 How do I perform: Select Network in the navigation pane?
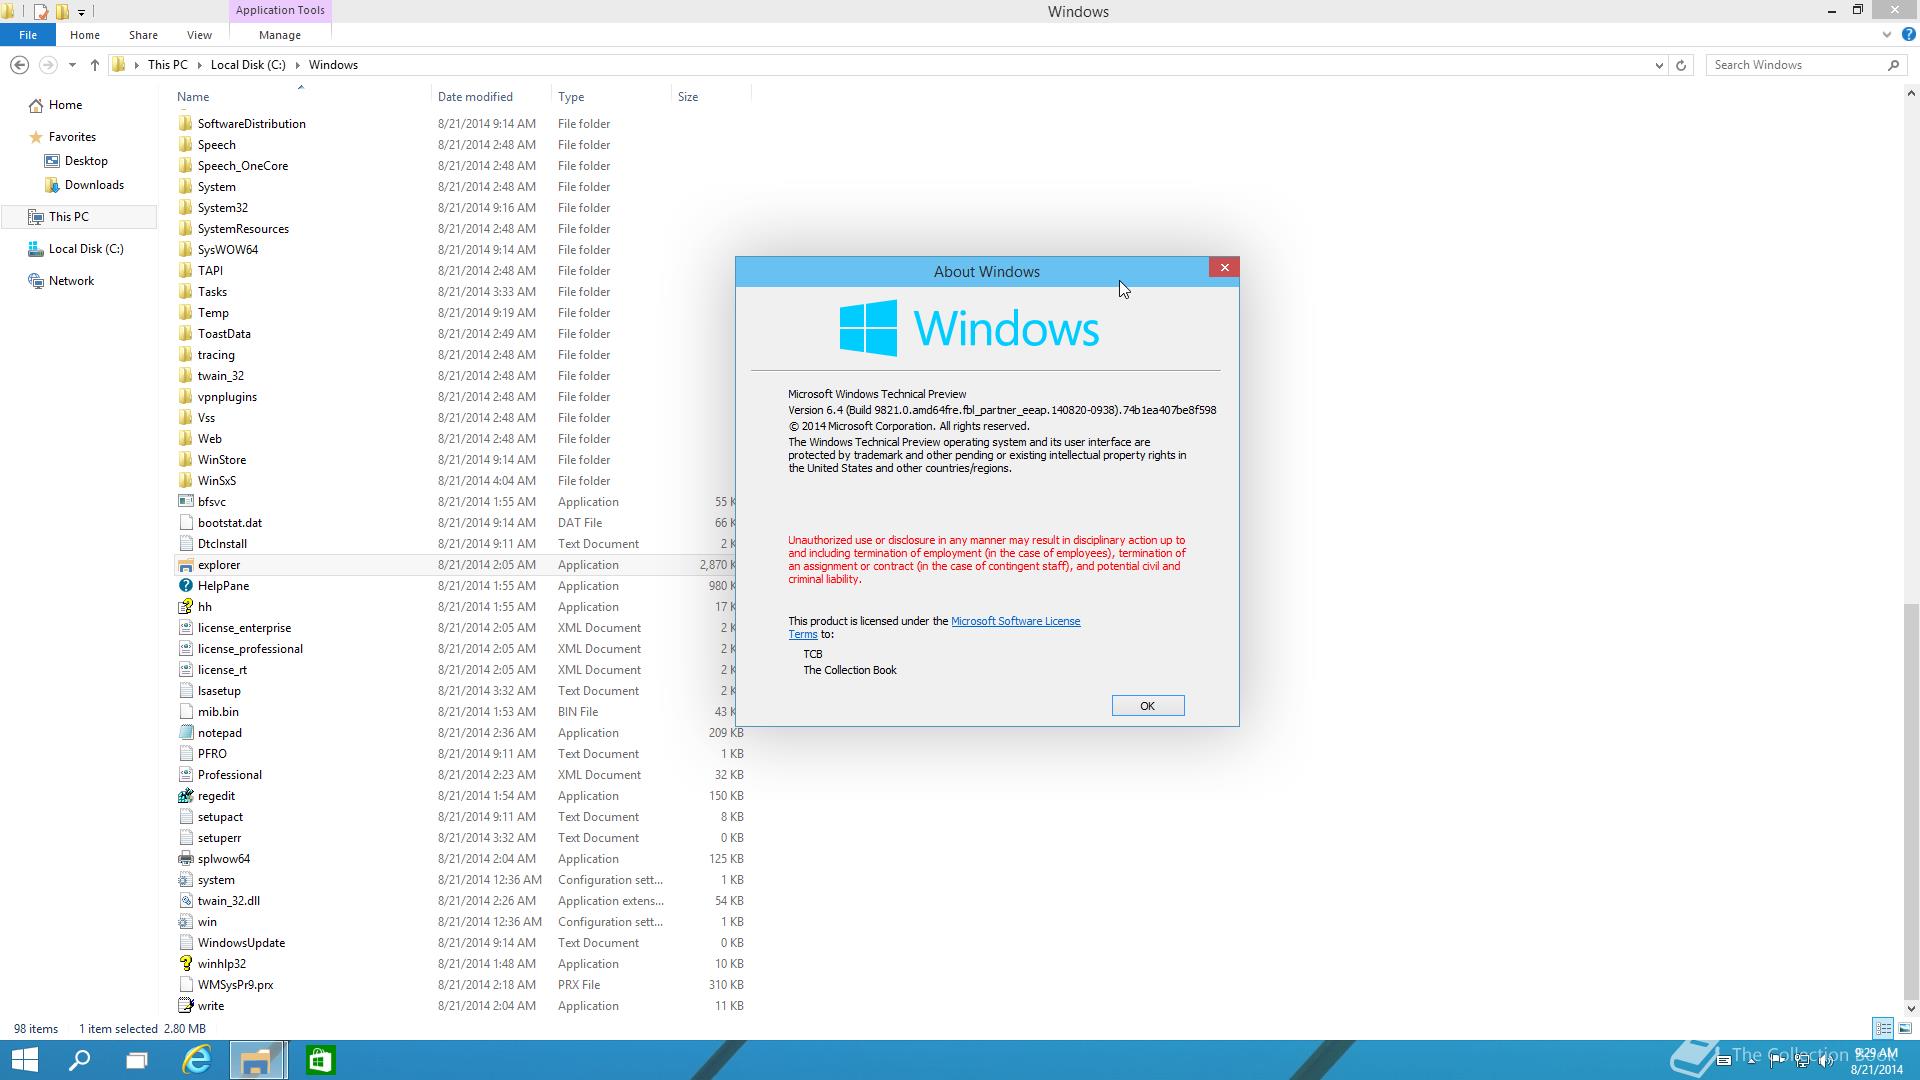[x=71, y=281]
